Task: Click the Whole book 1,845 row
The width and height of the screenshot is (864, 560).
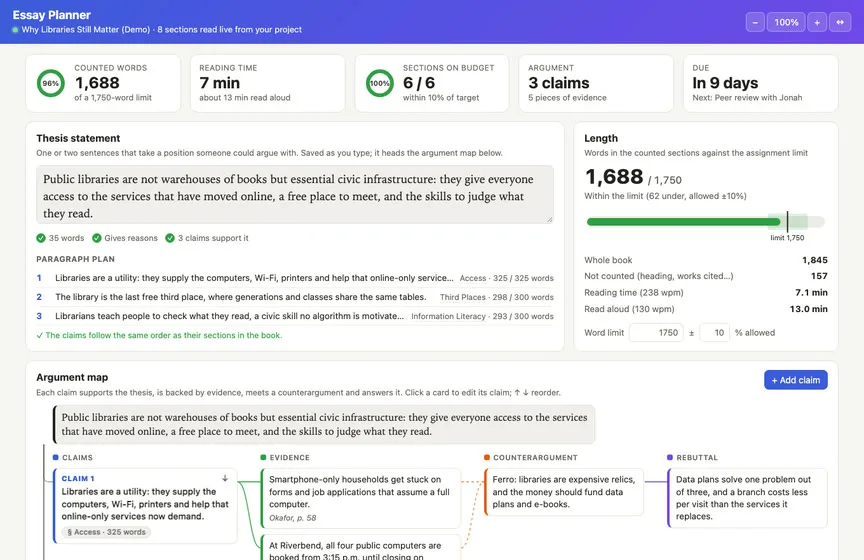Action: point(706,260)
